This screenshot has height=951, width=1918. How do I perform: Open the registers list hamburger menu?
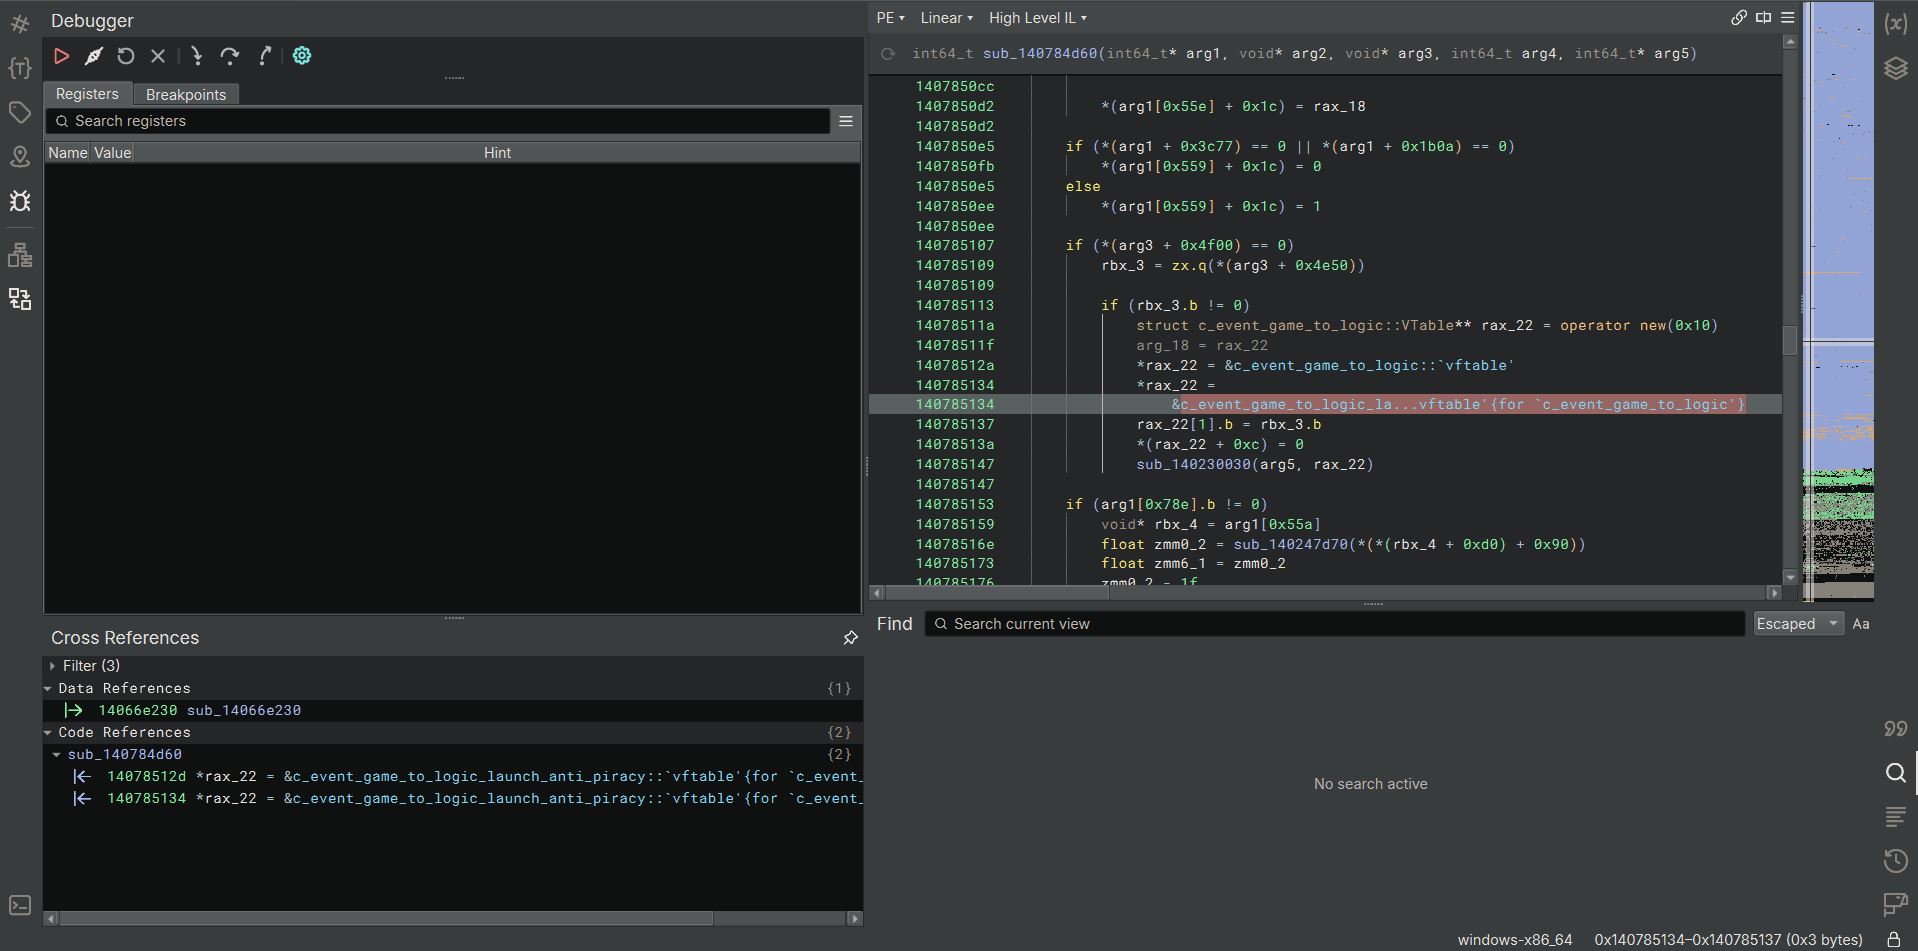point(846,121)
